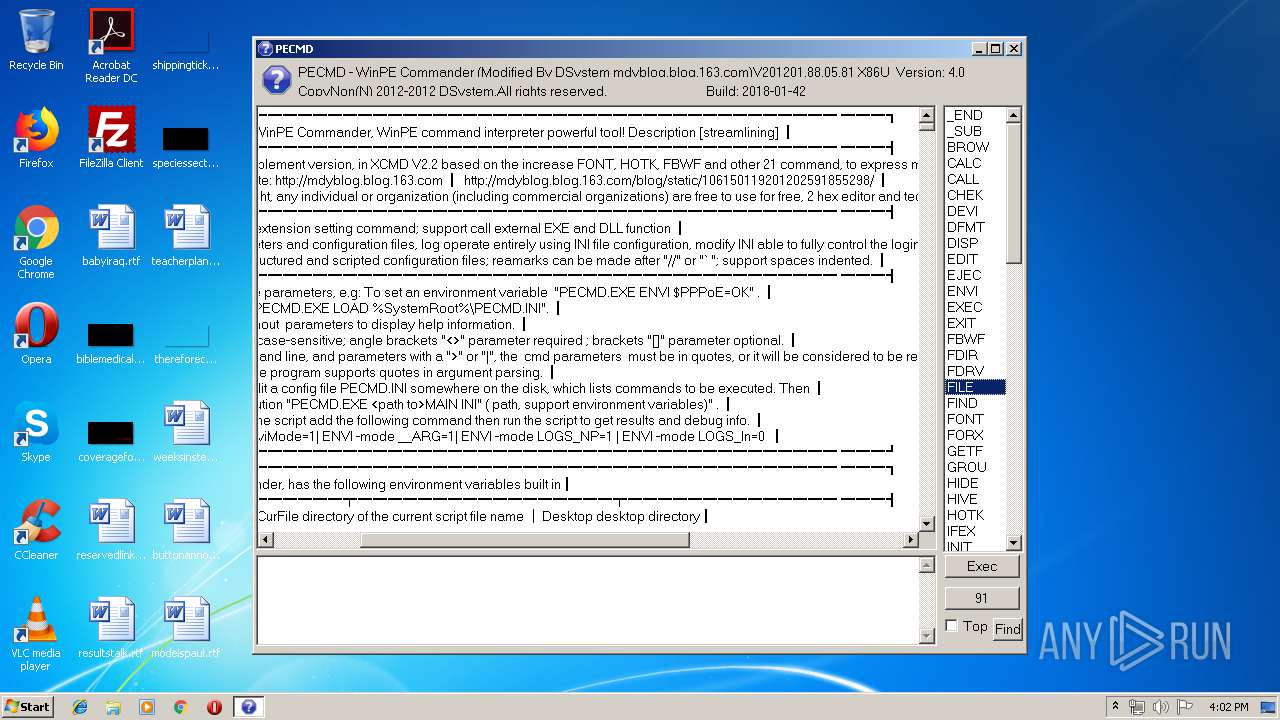This screenshot has width=1280, height=720.
Task: Click help text vertical scroll down arrow
Action: click(926, 524)
